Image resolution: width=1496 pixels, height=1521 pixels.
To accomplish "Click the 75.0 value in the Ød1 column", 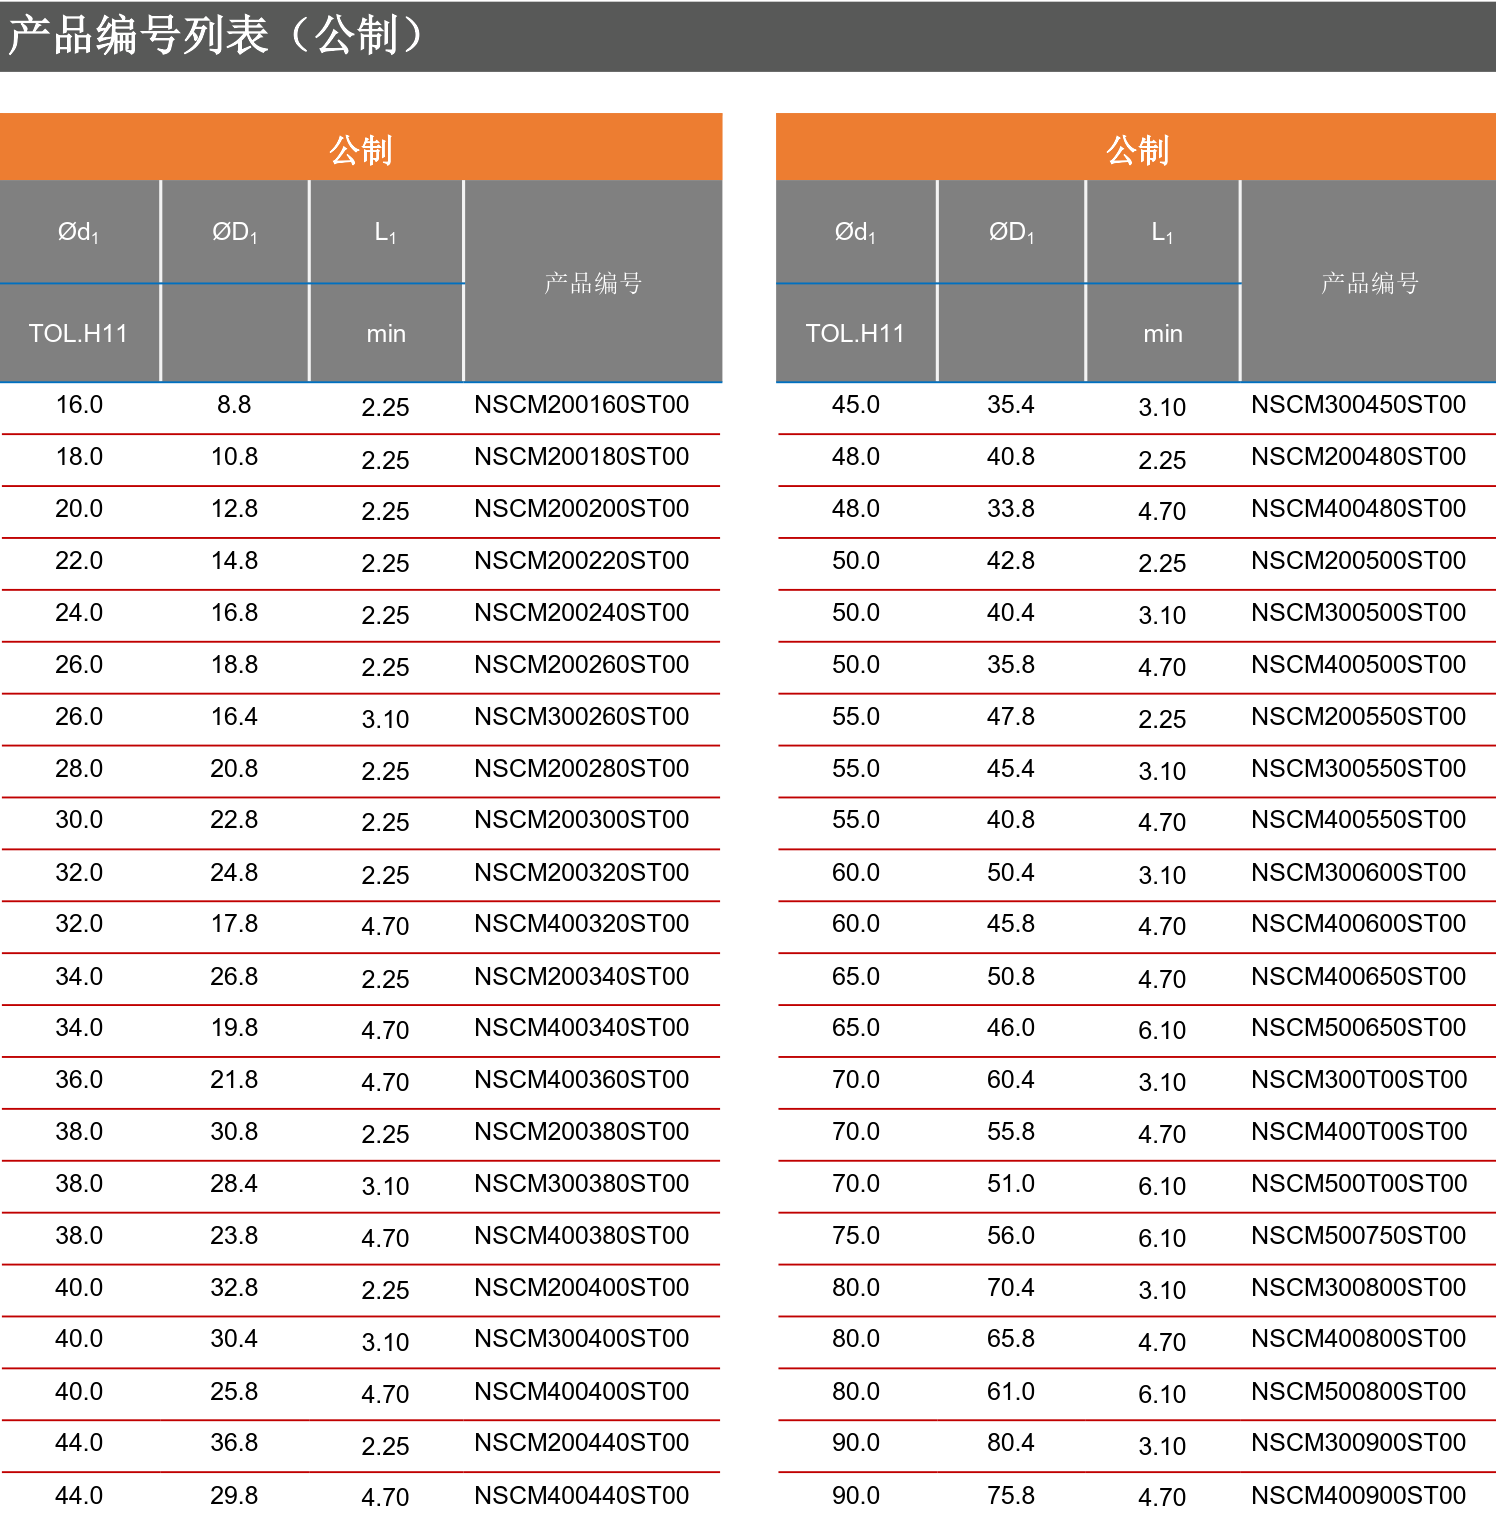I will click(856, 1236).
